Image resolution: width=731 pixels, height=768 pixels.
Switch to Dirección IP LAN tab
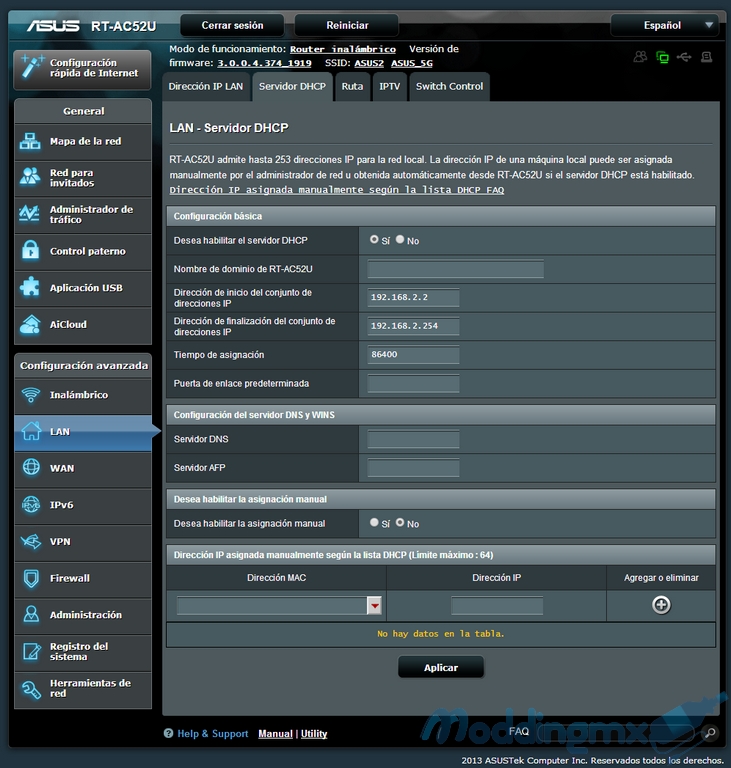tap(206, 87)
